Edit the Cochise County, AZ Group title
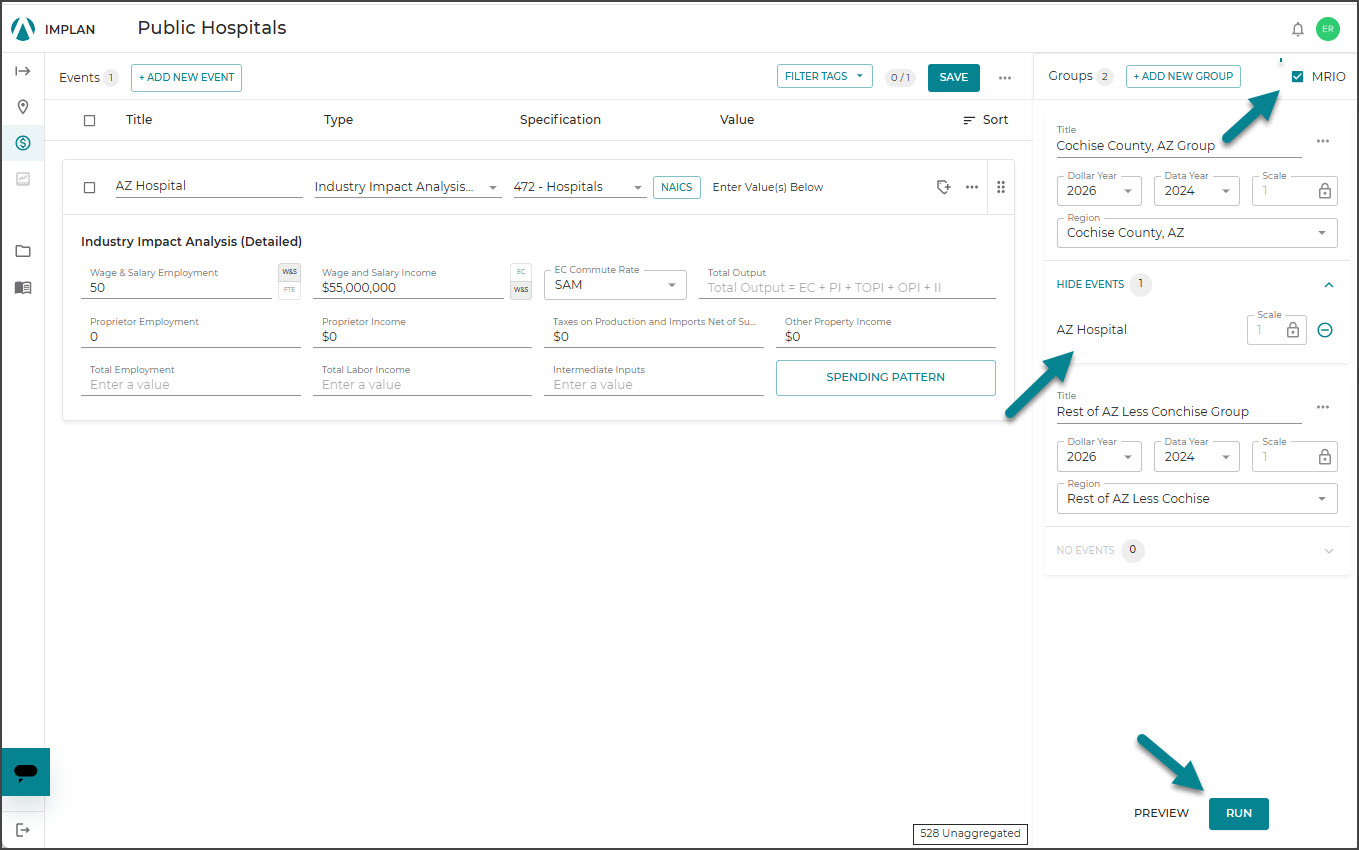Screen dimensions: 1359x850 (x=1179, y=145)
